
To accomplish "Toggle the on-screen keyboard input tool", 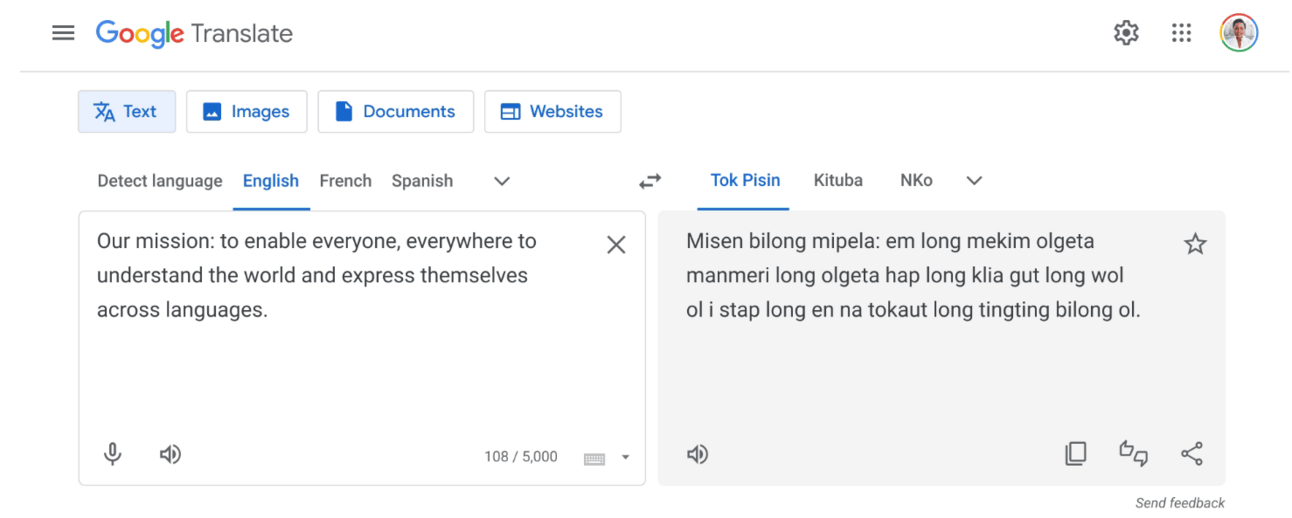I will point(594,458).
